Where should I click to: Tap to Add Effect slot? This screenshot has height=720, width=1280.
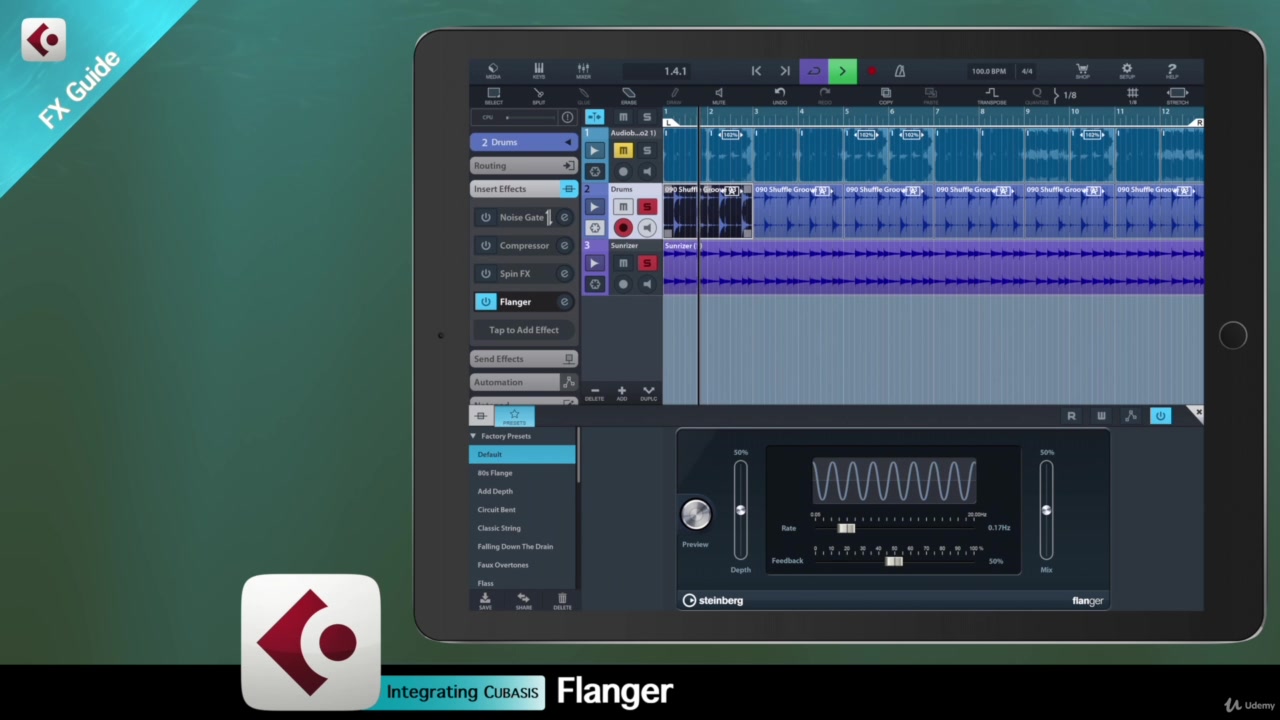[x=524, y=330]
